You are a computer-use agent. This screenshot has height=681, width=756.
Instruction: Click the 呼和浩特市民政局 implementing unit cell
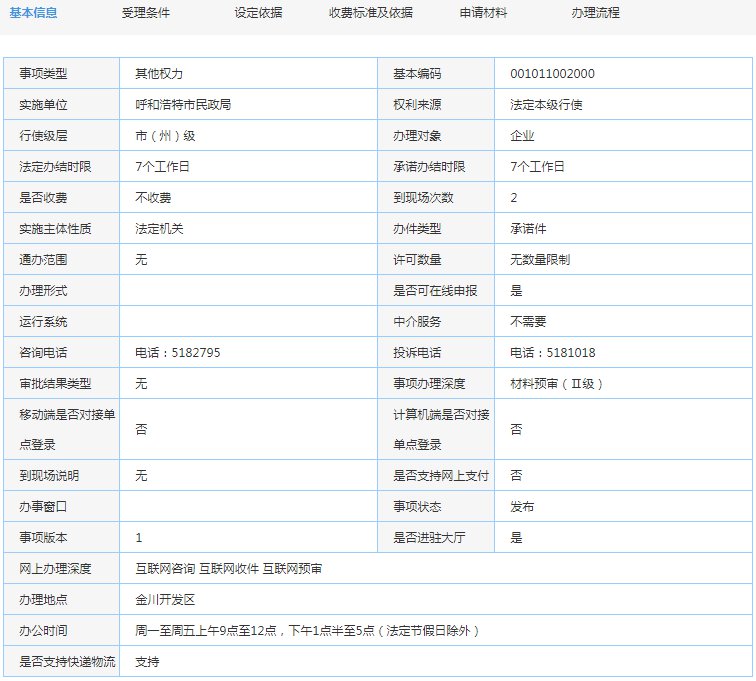pos(183,105)
